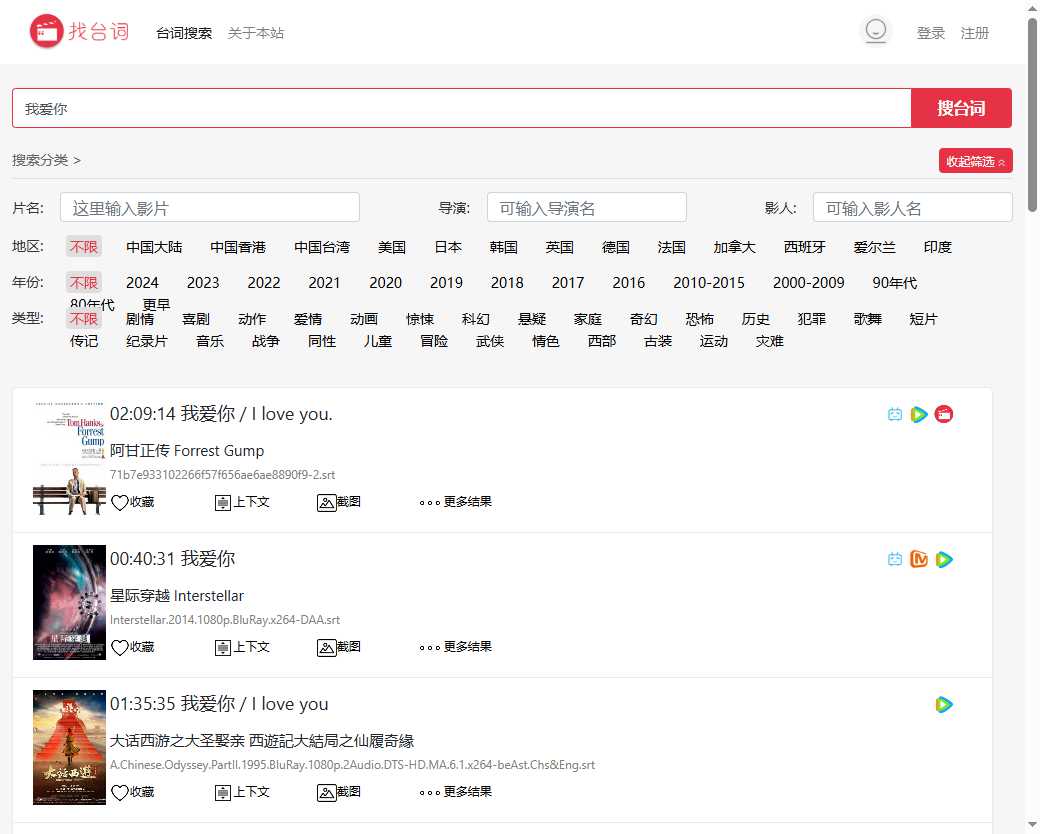The width and height of the screenshot is (1040, 834).
Task: Select the 科幻 genre filter
Action: (x=475, y=319)
